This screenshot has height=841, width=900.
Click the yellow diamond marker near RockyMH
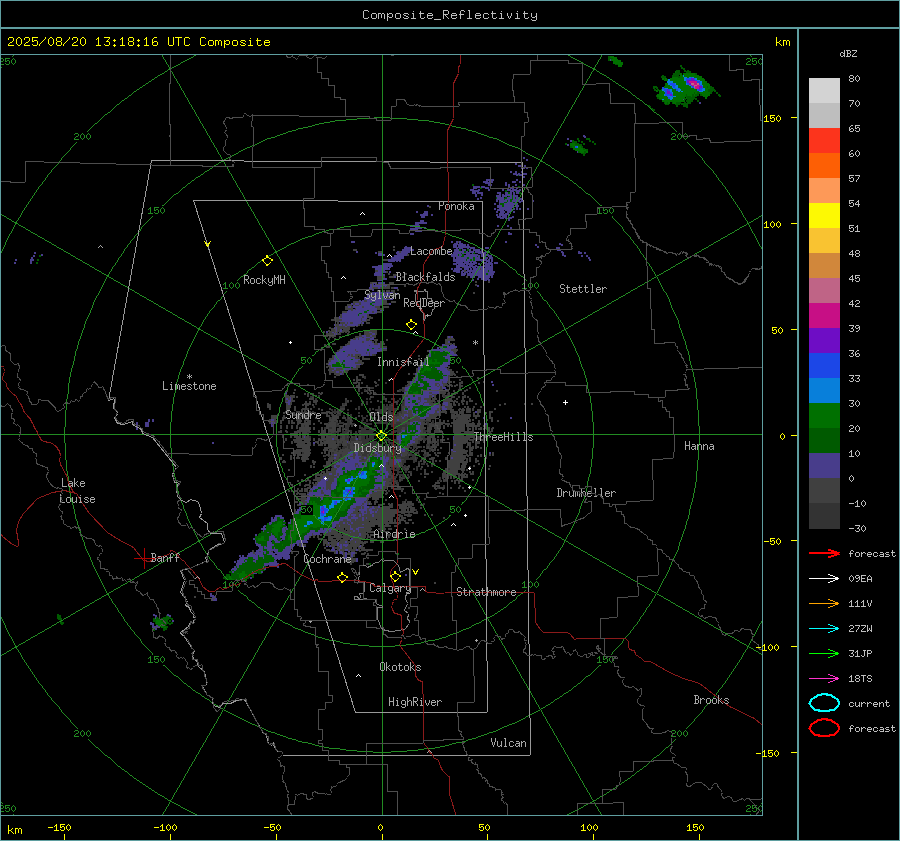click(267, 261)
